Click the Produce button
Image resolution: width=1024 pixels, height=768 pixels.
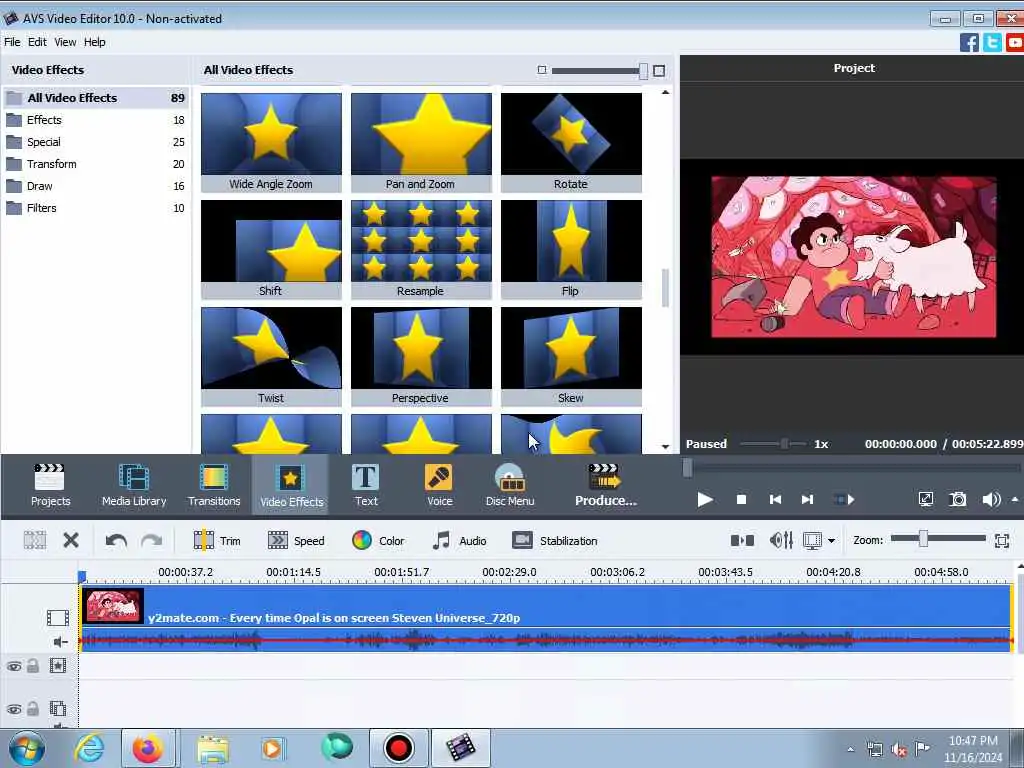(x=605, y=485)
